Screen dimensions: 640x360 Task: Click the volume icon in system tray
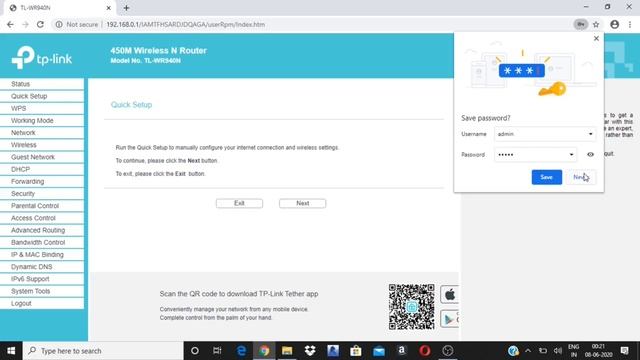558,351
